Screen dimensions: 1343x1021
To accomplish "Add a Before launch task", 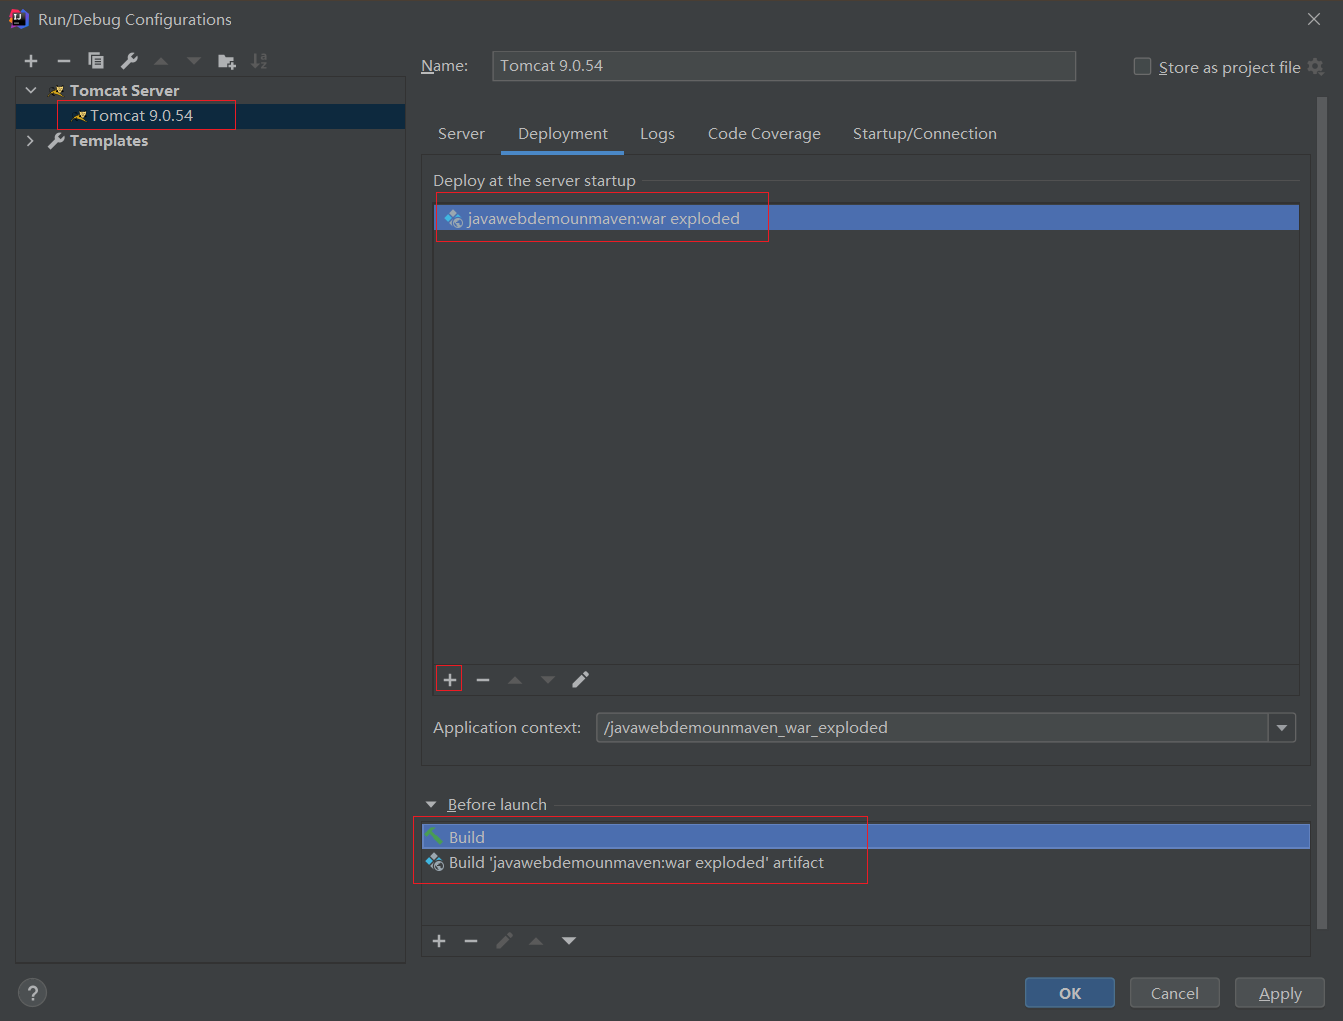I will (x=439, y=941).
